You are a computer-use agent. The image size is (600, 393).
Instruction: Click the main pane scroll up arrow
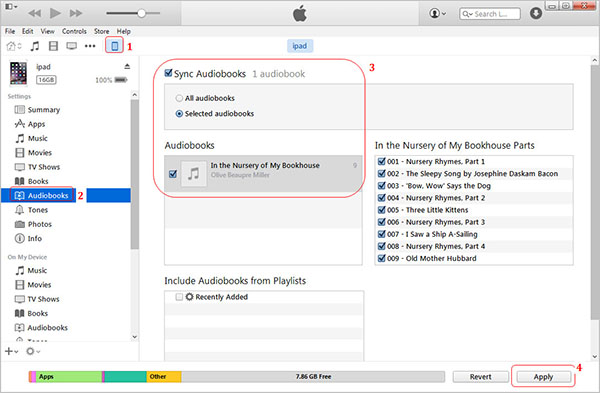click(x=594, y=60)
